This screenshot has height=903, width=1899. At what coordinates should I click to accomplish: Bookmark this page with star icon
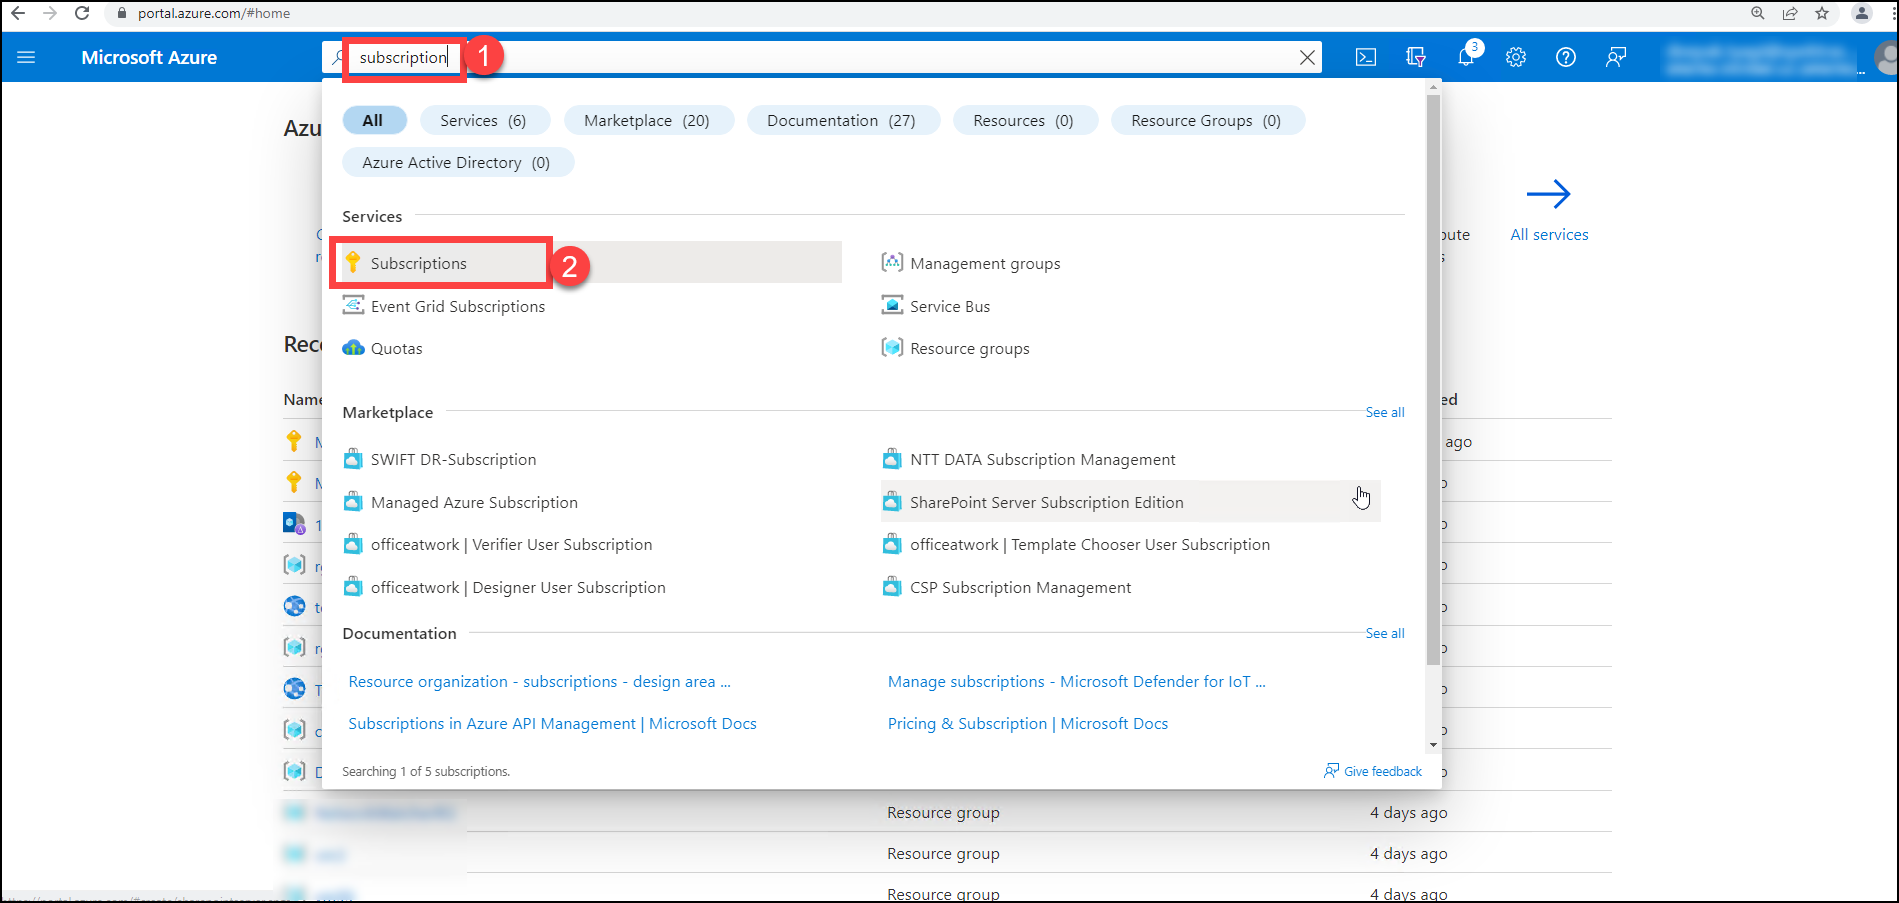pos(1822,13)
